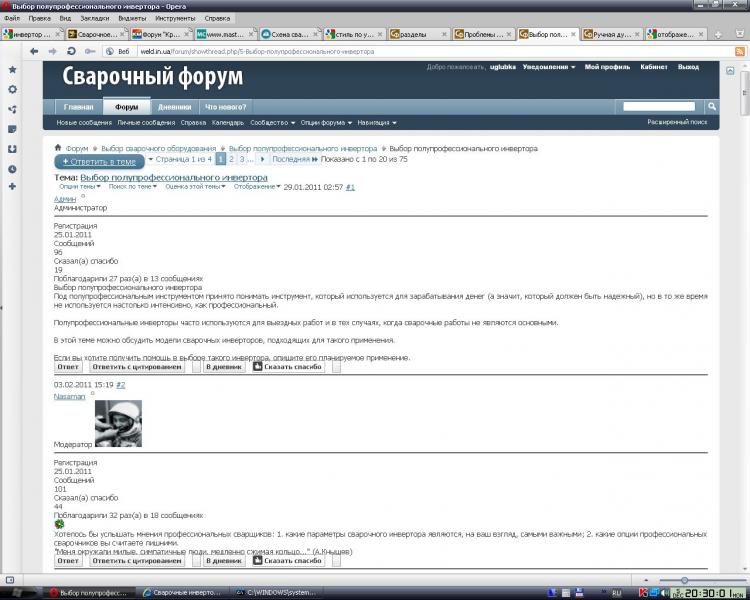
Task: Adjust the zoom slider in status bar
Action: pos(684,580)
